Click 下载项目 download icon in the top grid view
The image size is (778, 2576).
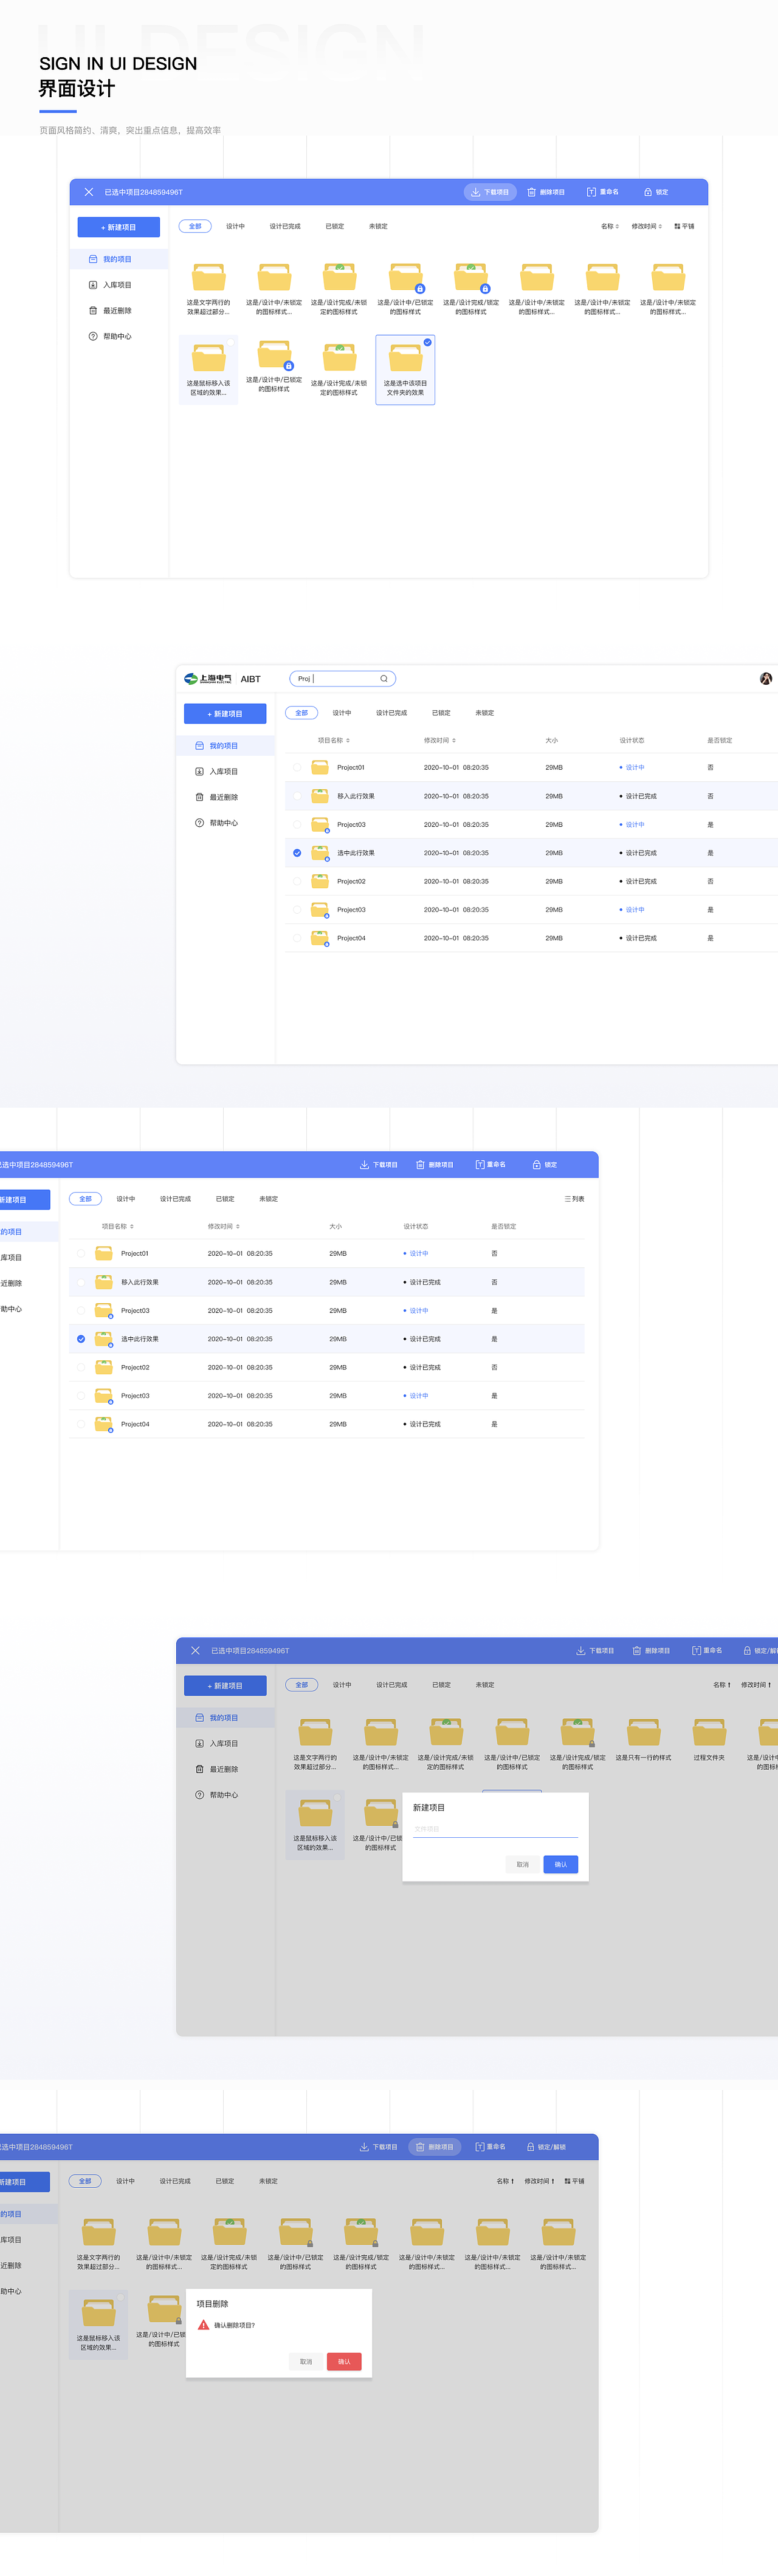tap(475, 192)
